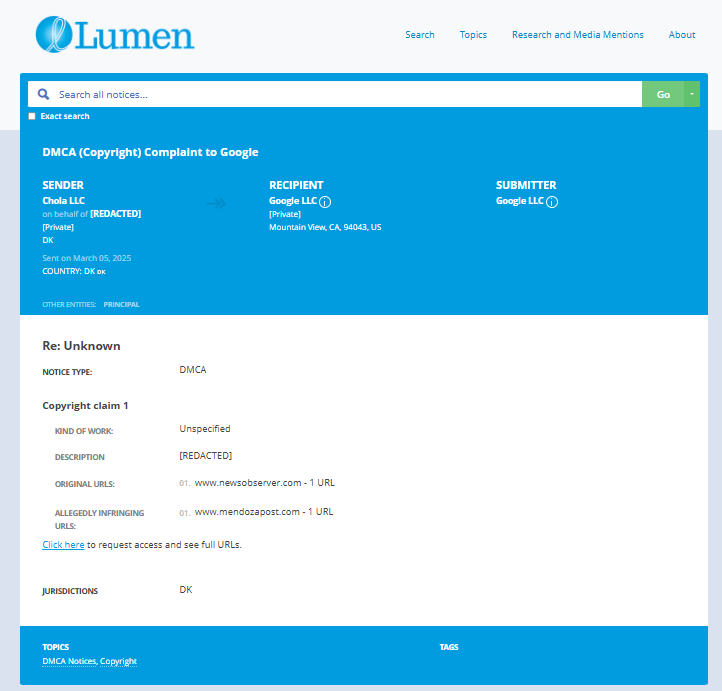Click the 'Click here' request access link

63,545
